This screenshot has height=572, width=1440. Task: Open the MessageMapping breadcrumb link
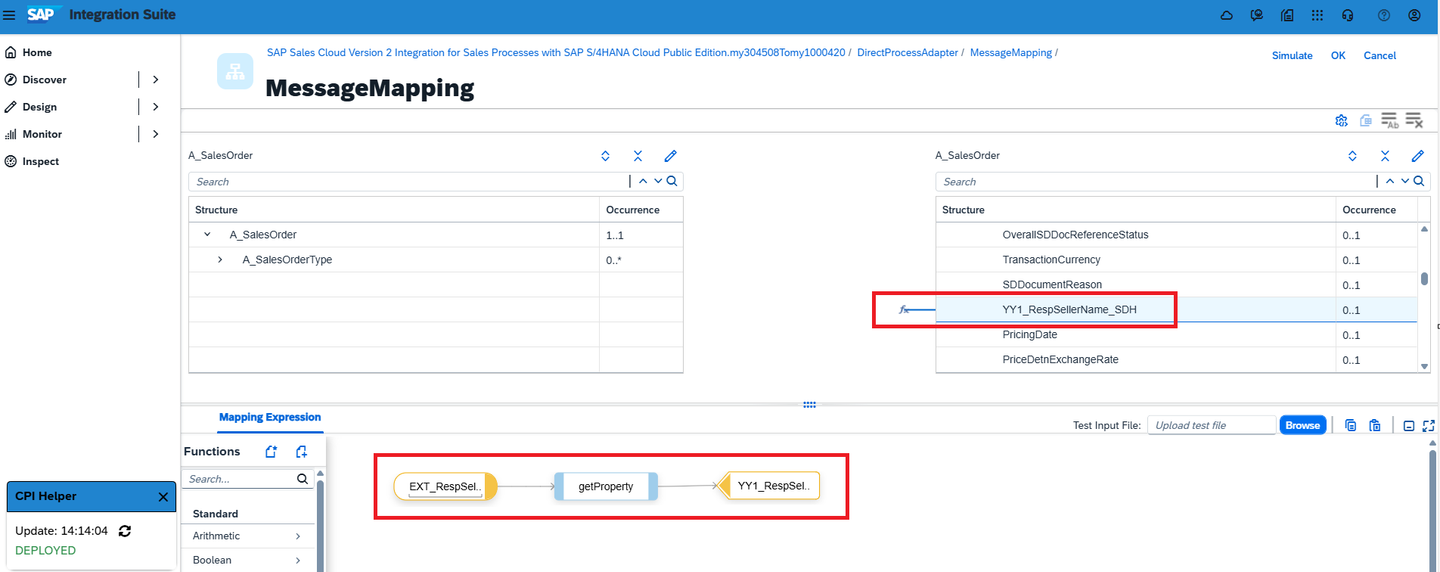coord(1011,52)
